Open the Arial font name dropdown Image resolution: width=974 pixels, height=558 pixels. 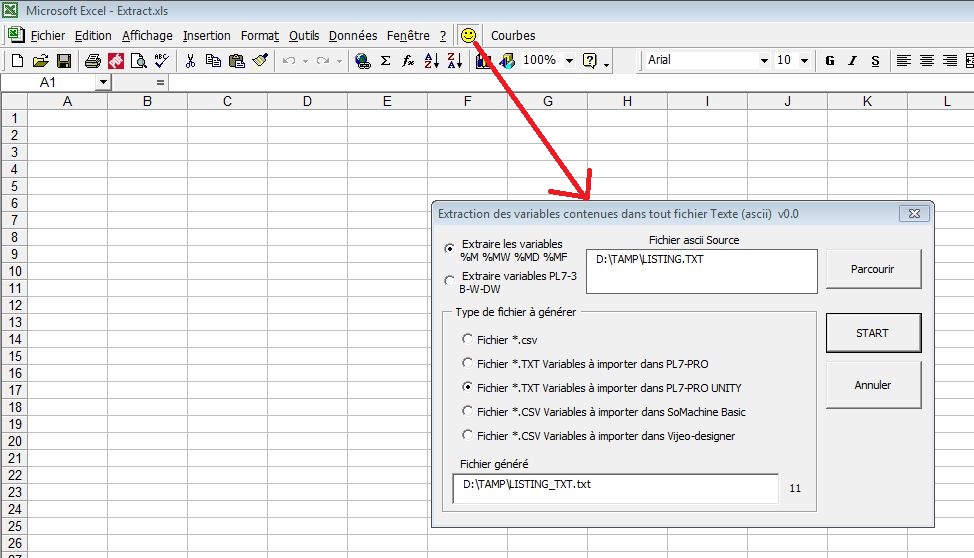[763, 61]
